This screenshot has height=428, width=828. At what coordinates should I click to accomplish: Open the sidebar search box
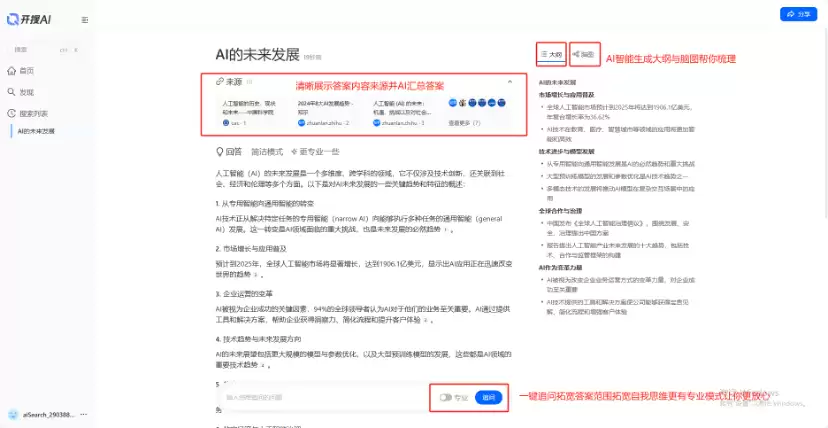(46, 50)
